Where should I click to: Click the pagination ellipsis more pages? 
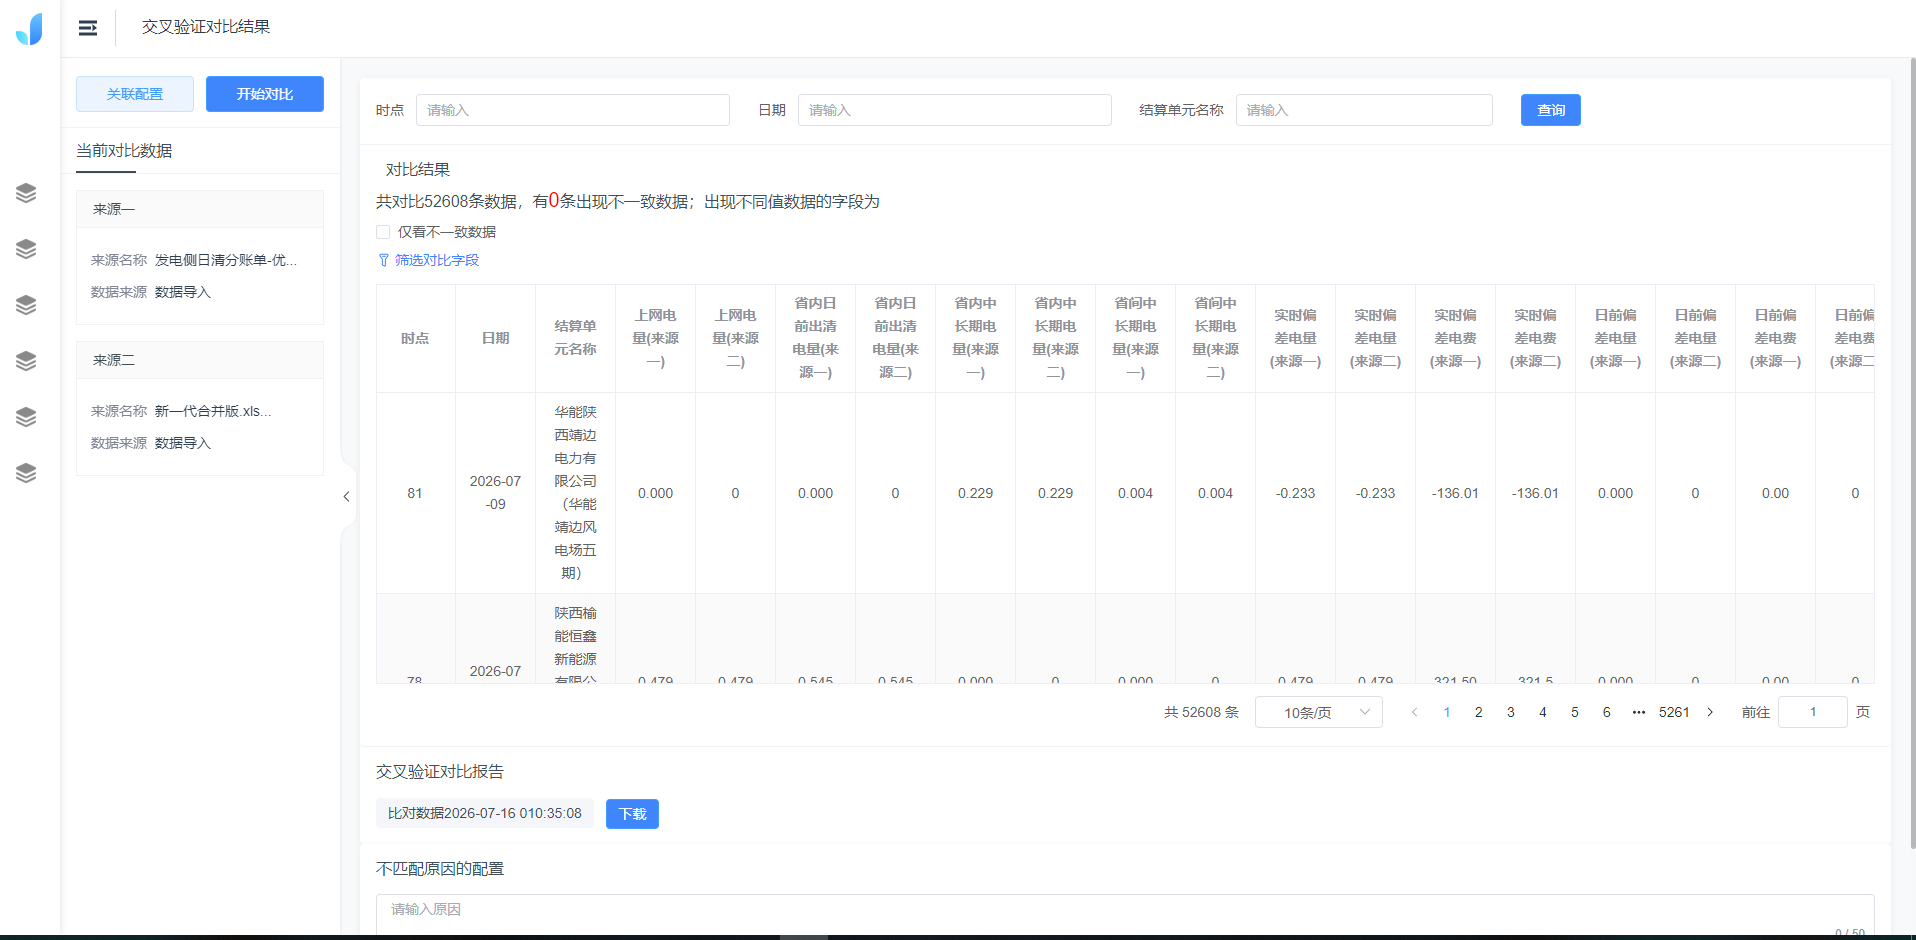[x=1638, y=712]
